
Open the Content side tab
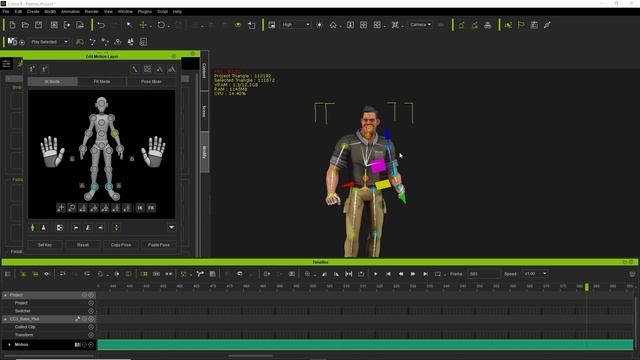coord(204,70)
